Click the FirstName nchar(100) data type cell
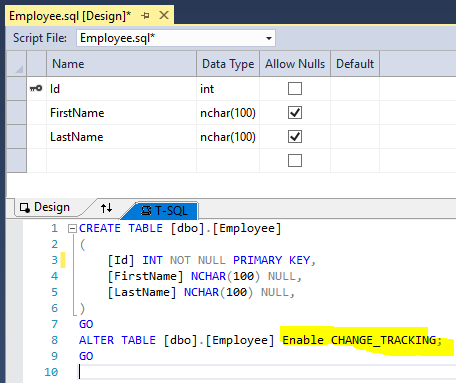The height and width of the screenshot is (383, 456). [228, 113]
